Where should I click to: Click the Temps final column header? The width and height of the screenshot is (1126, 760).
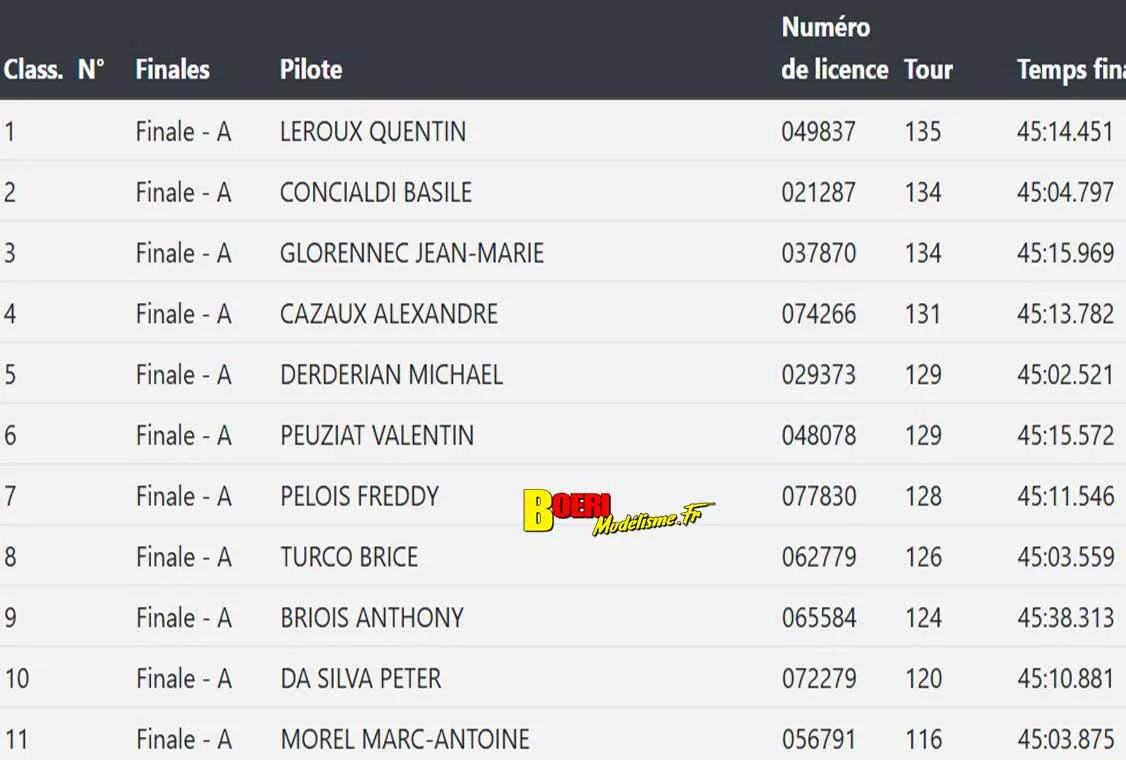pyautogui.click(x=1070, y=70)
